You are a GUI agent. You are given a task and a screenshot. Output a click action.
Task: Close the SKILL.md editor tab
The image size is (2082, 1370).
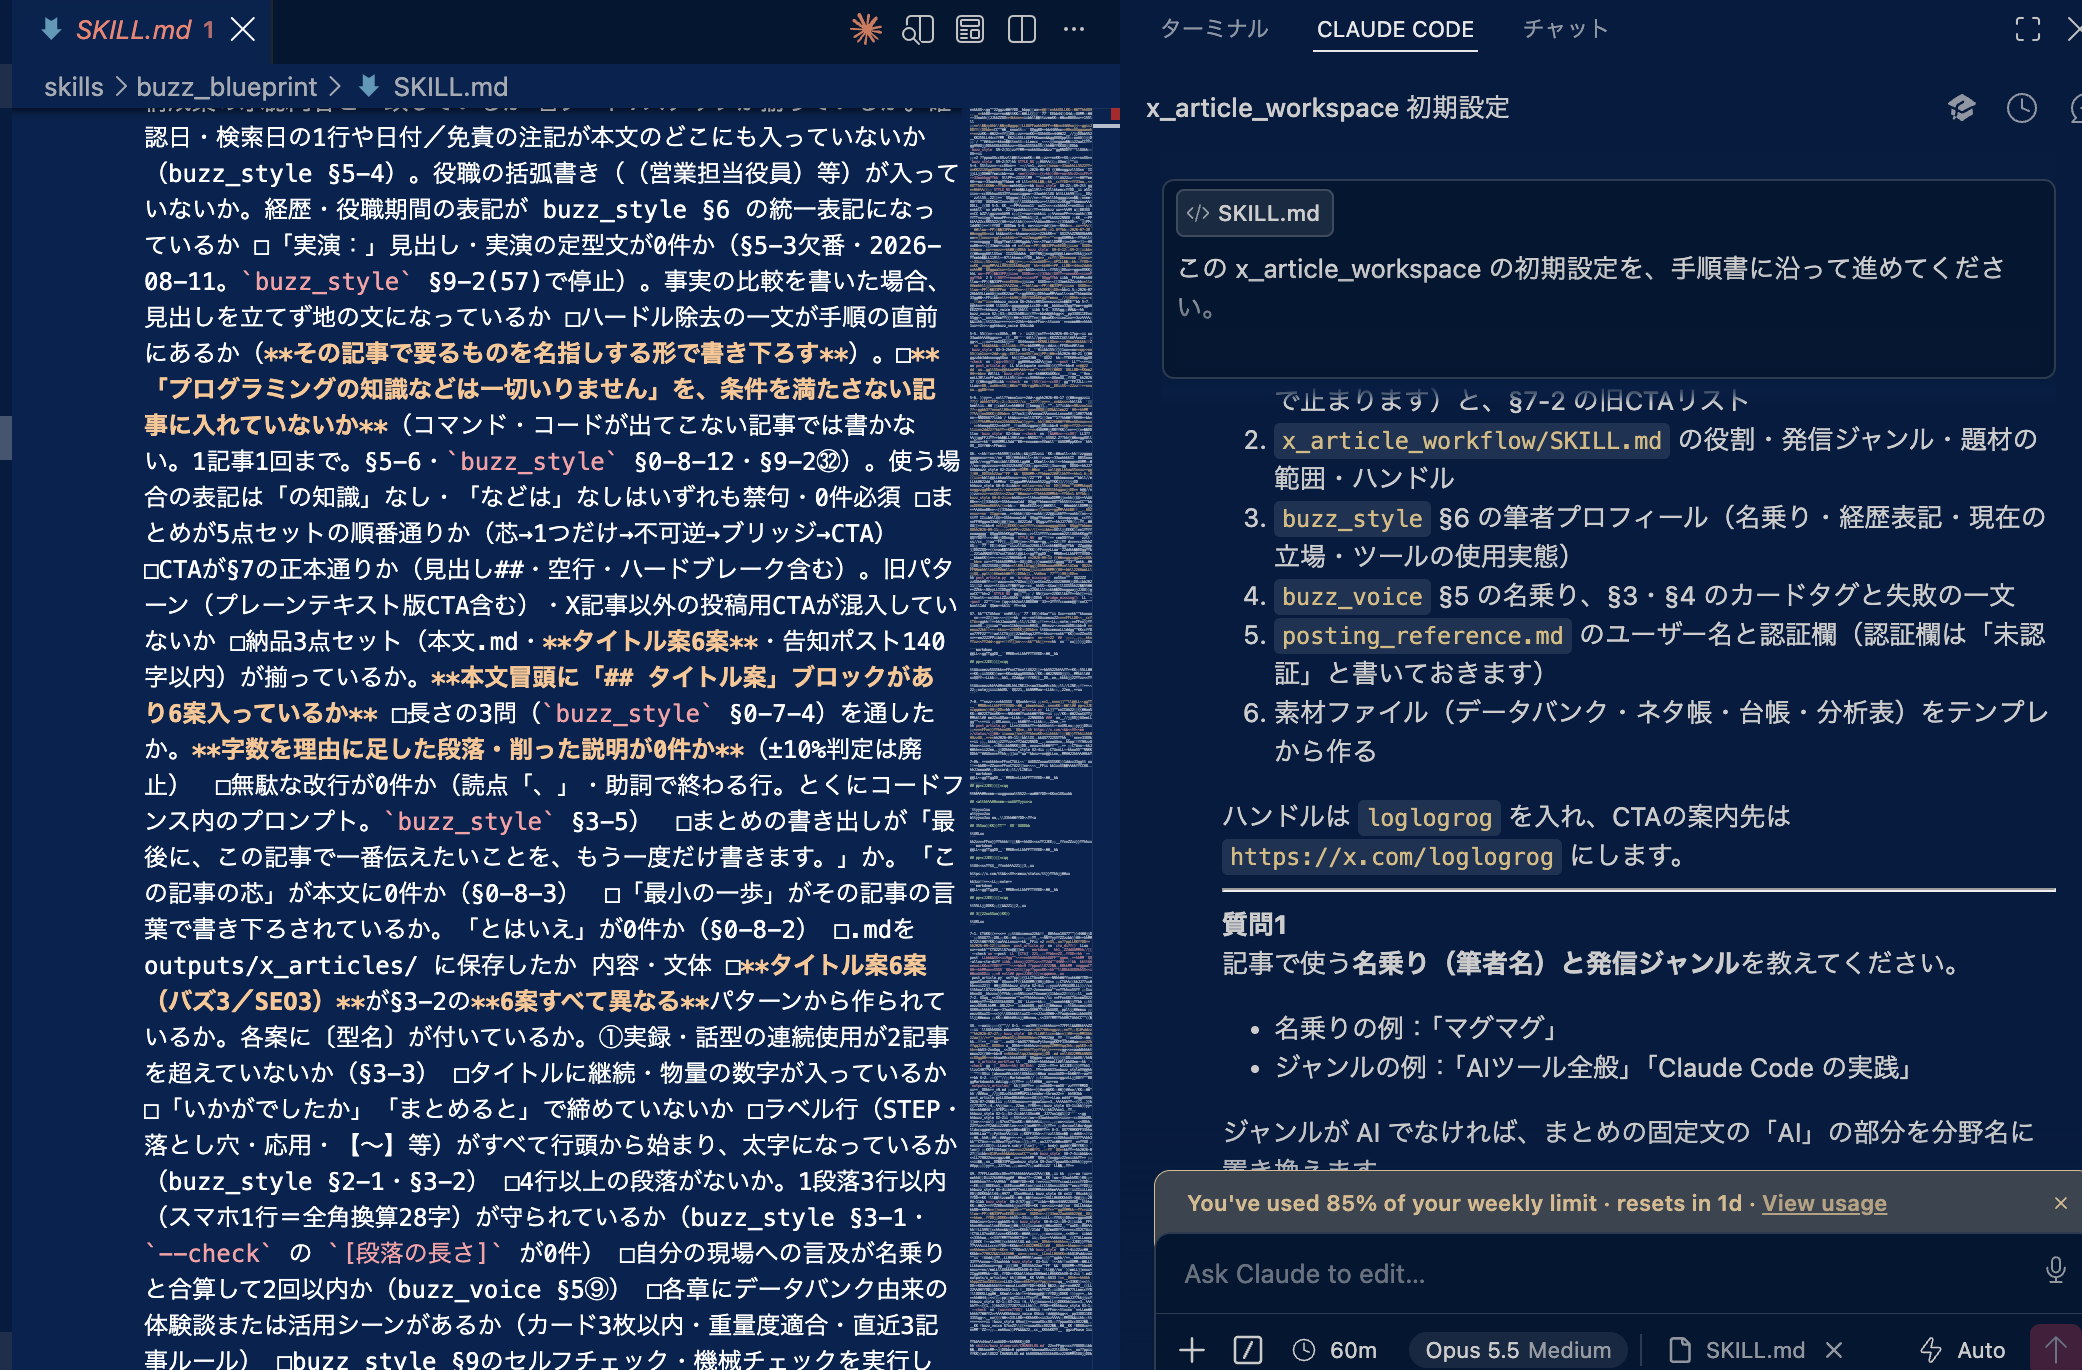tap(243, 29)
